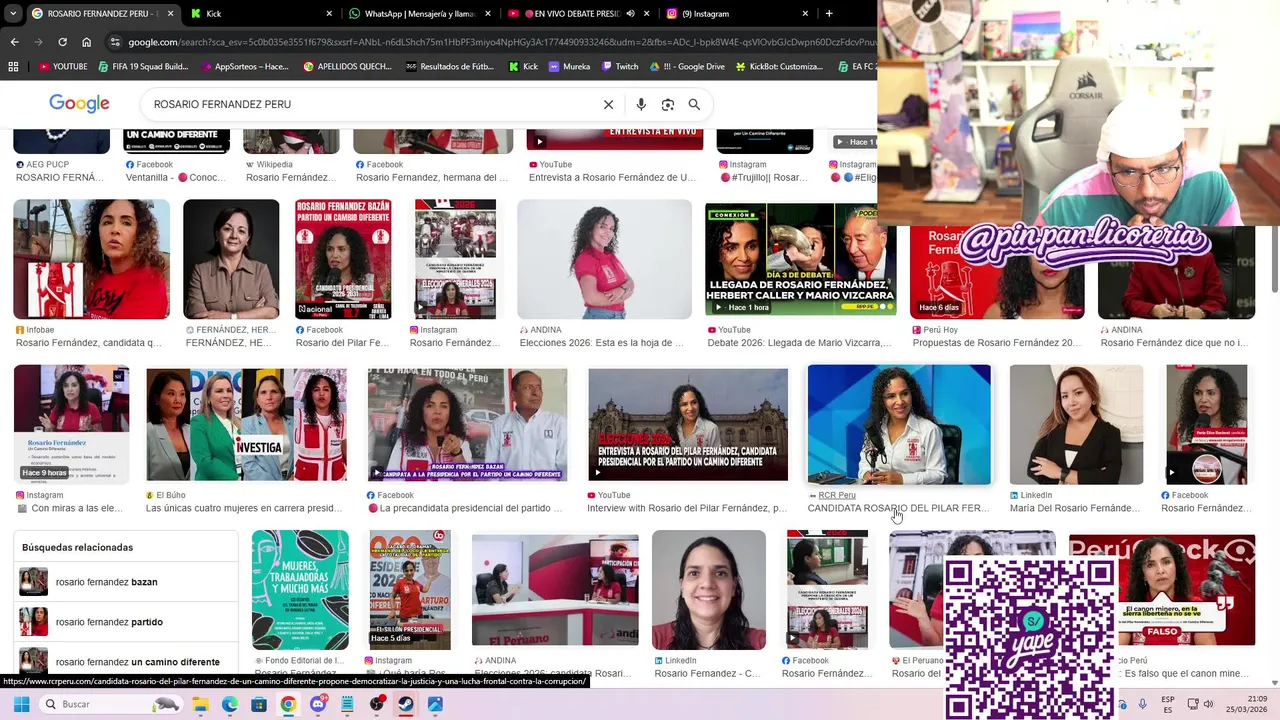Launch Microsoft Edge from the taskbar
The image size is (1280, 720).
tap(230, 704)
